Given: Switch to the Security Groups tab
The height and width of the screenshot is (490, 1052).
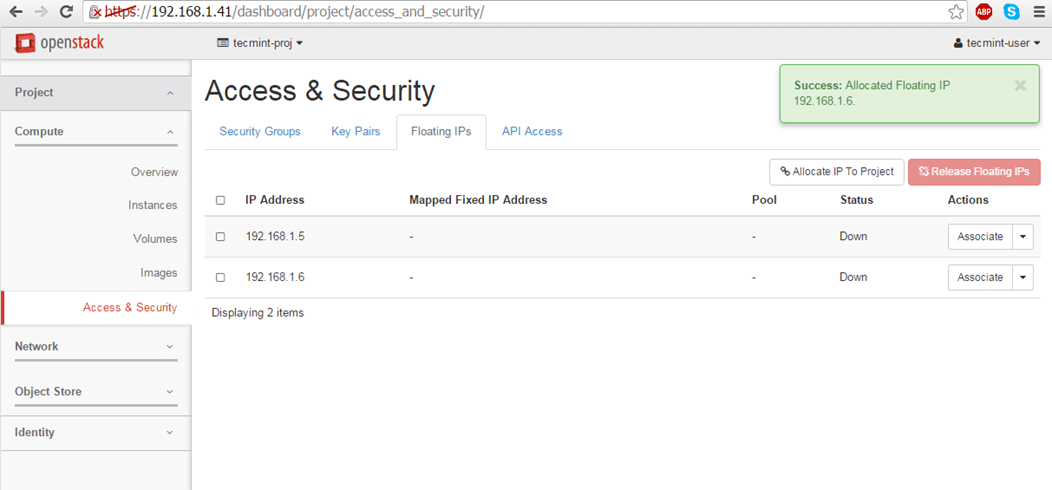Looking at the screenshot, I should click(260, 132).
